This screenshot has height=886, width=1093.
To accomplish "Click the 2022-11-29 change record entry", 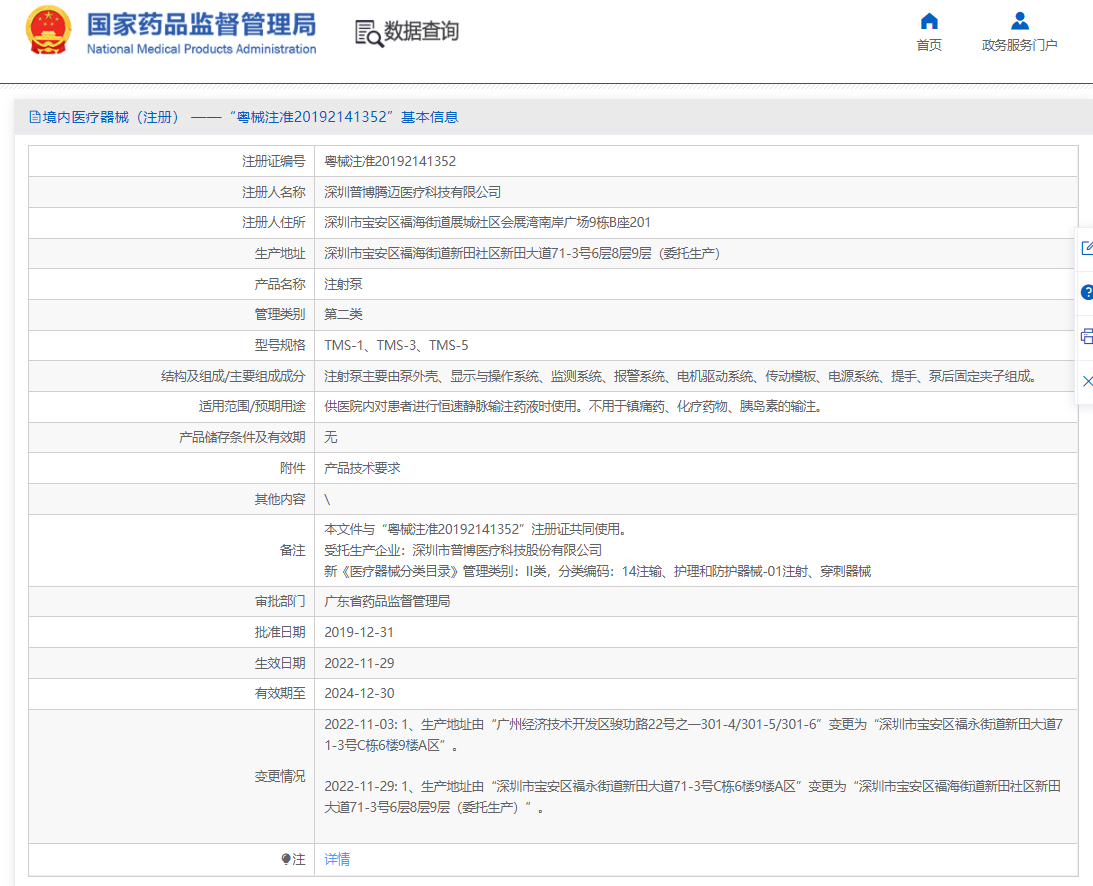I will click(x=693, y=797).
